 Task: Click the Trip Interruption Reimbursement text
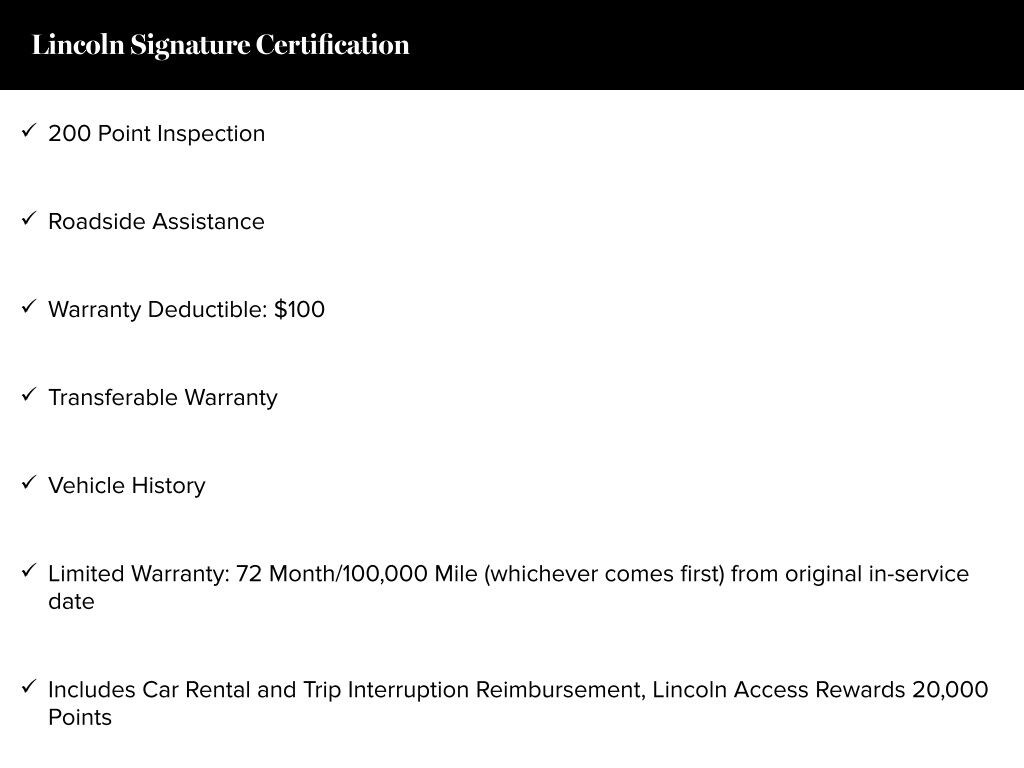click(x=473, y=690)
